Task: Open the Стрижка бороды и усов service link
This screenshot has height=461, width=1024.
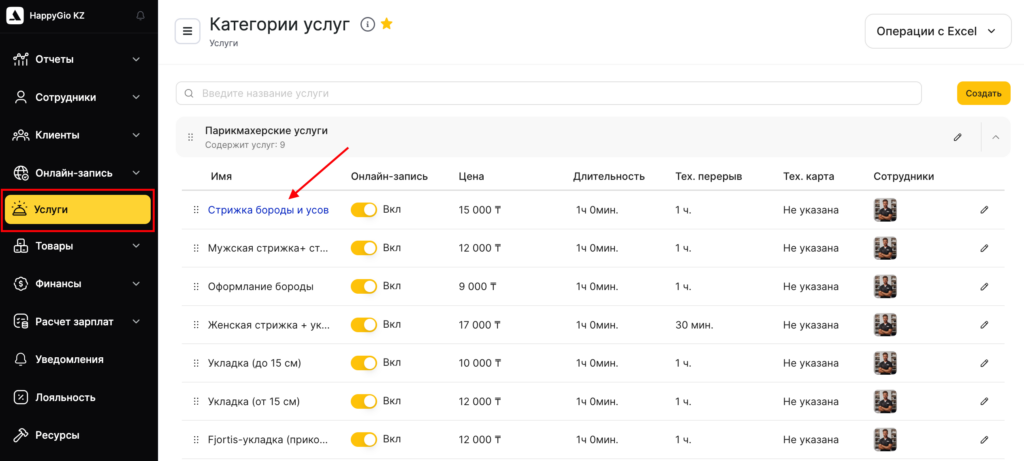Action: pyautogui.click(x=268, y=210)
